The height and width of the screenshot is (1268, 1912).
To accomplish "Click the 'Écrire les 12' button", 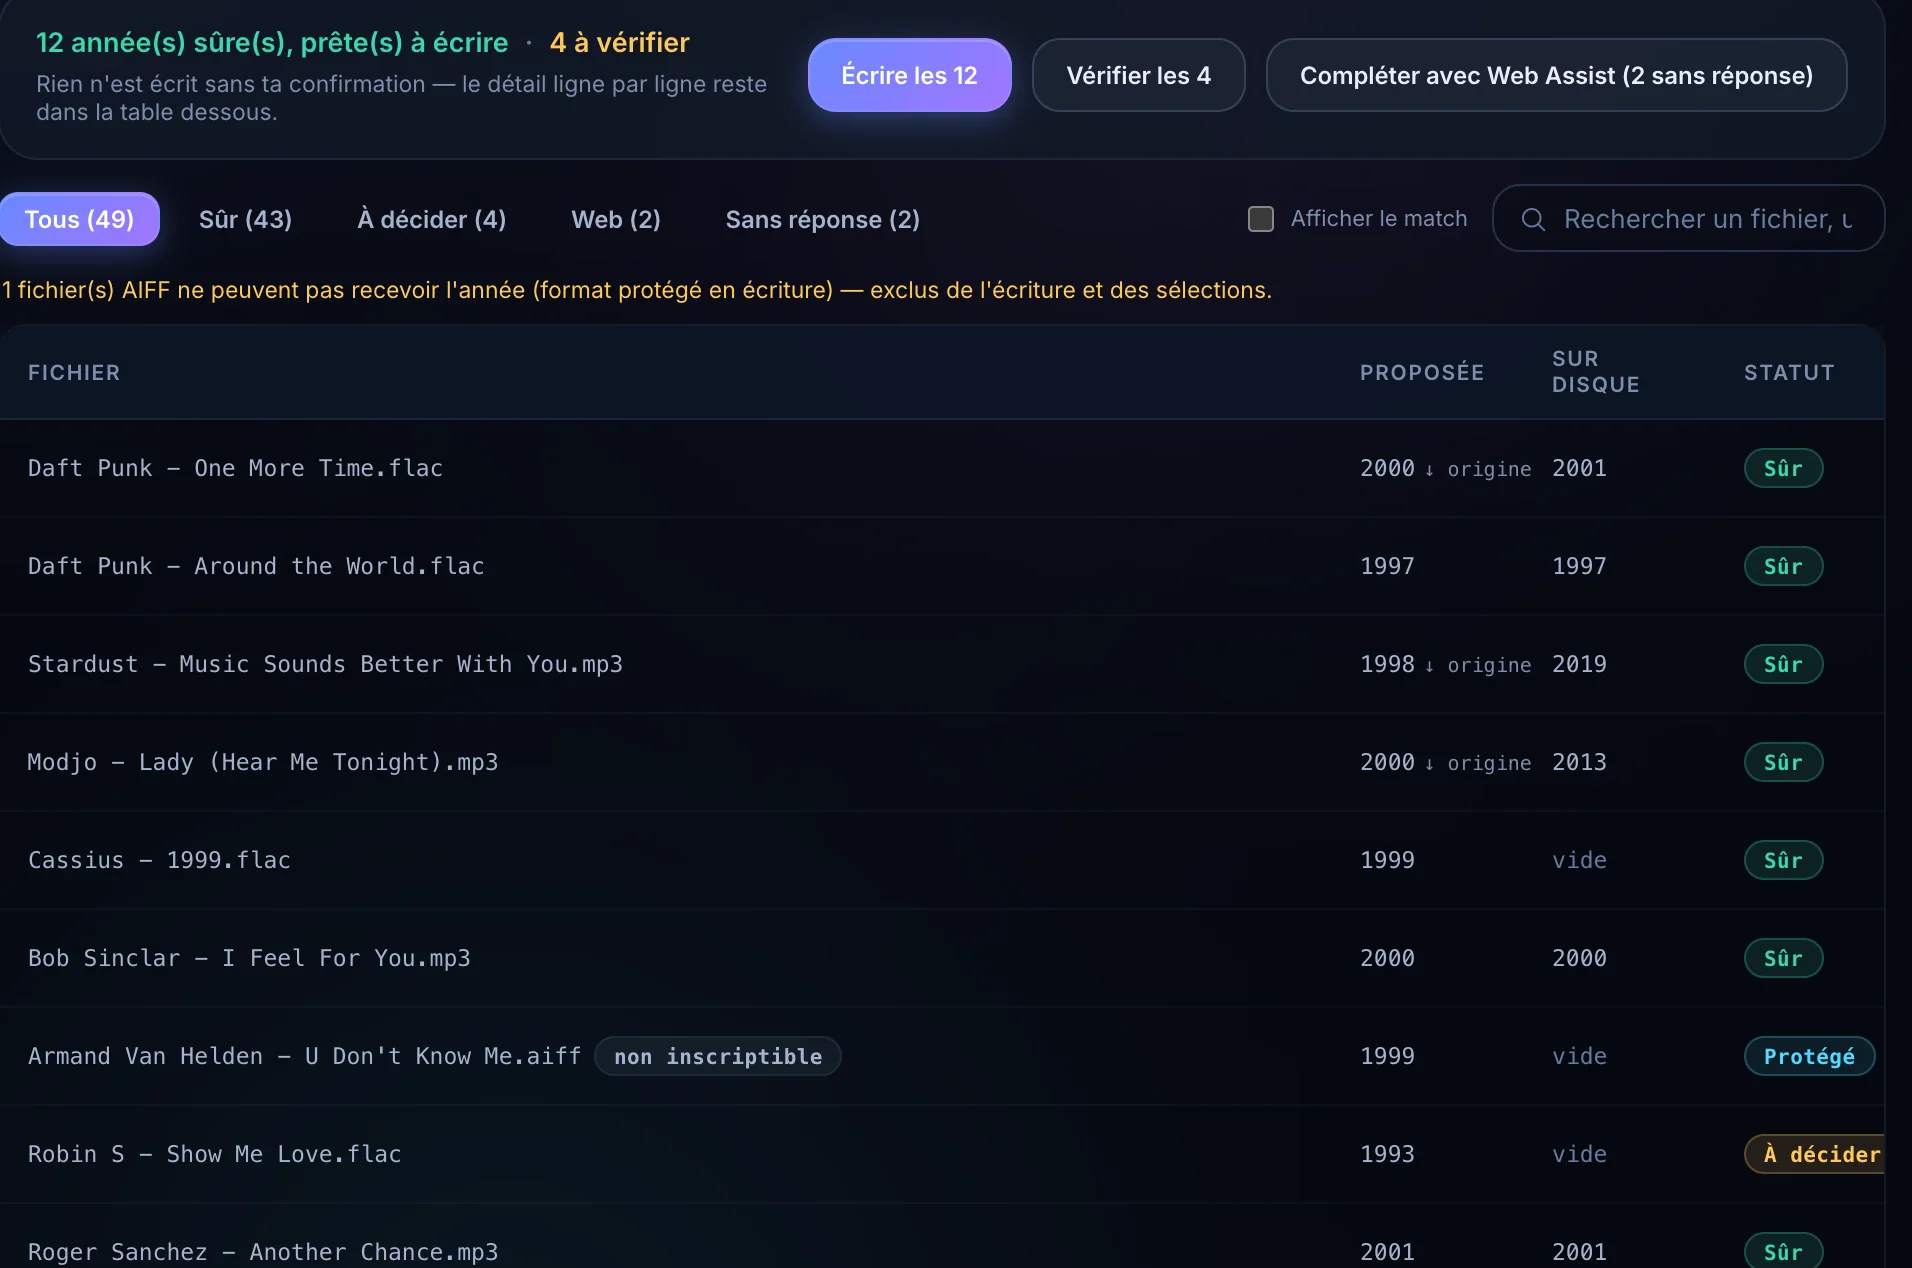I will point(909,75).
